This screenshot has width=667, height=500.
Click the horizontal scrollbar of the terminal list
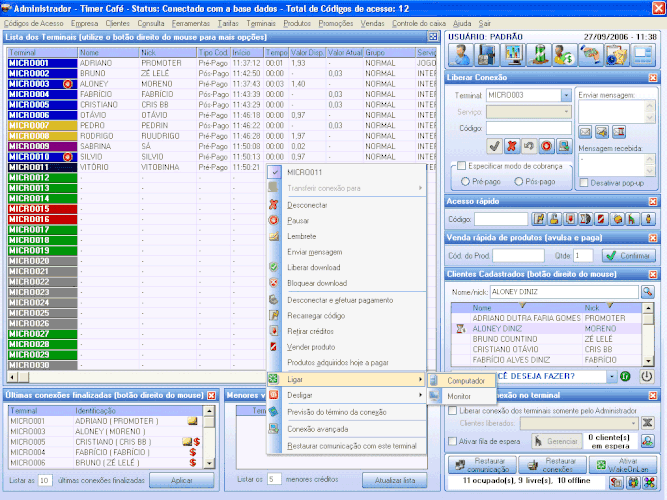[136, 377]
